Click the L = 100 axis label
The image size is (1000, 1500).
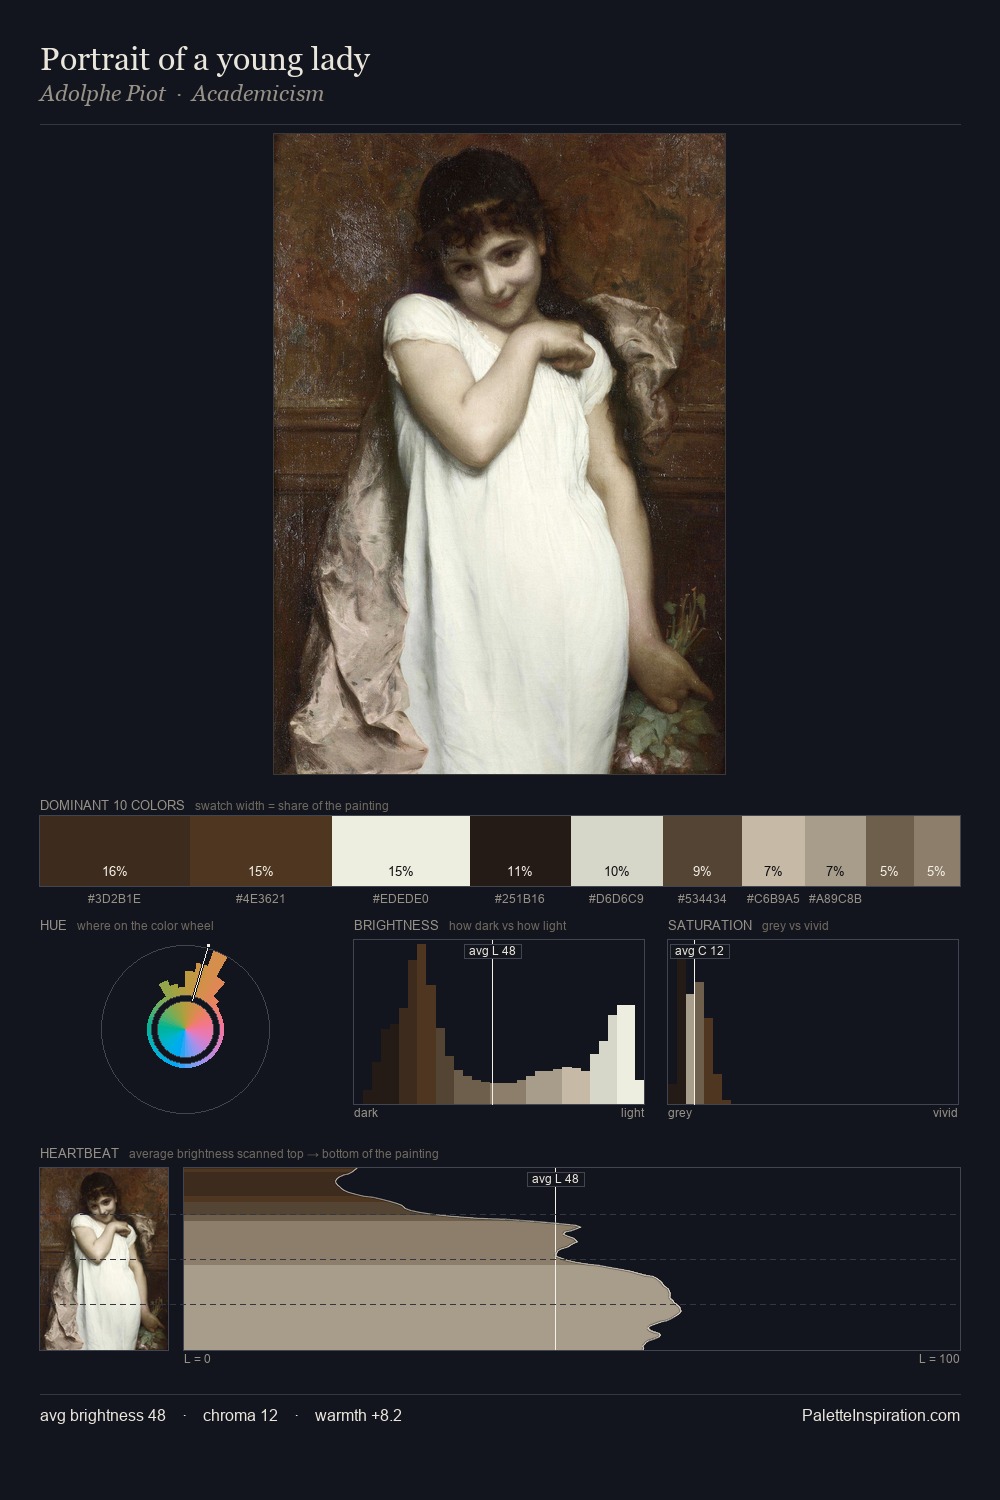pos(939,1359)
